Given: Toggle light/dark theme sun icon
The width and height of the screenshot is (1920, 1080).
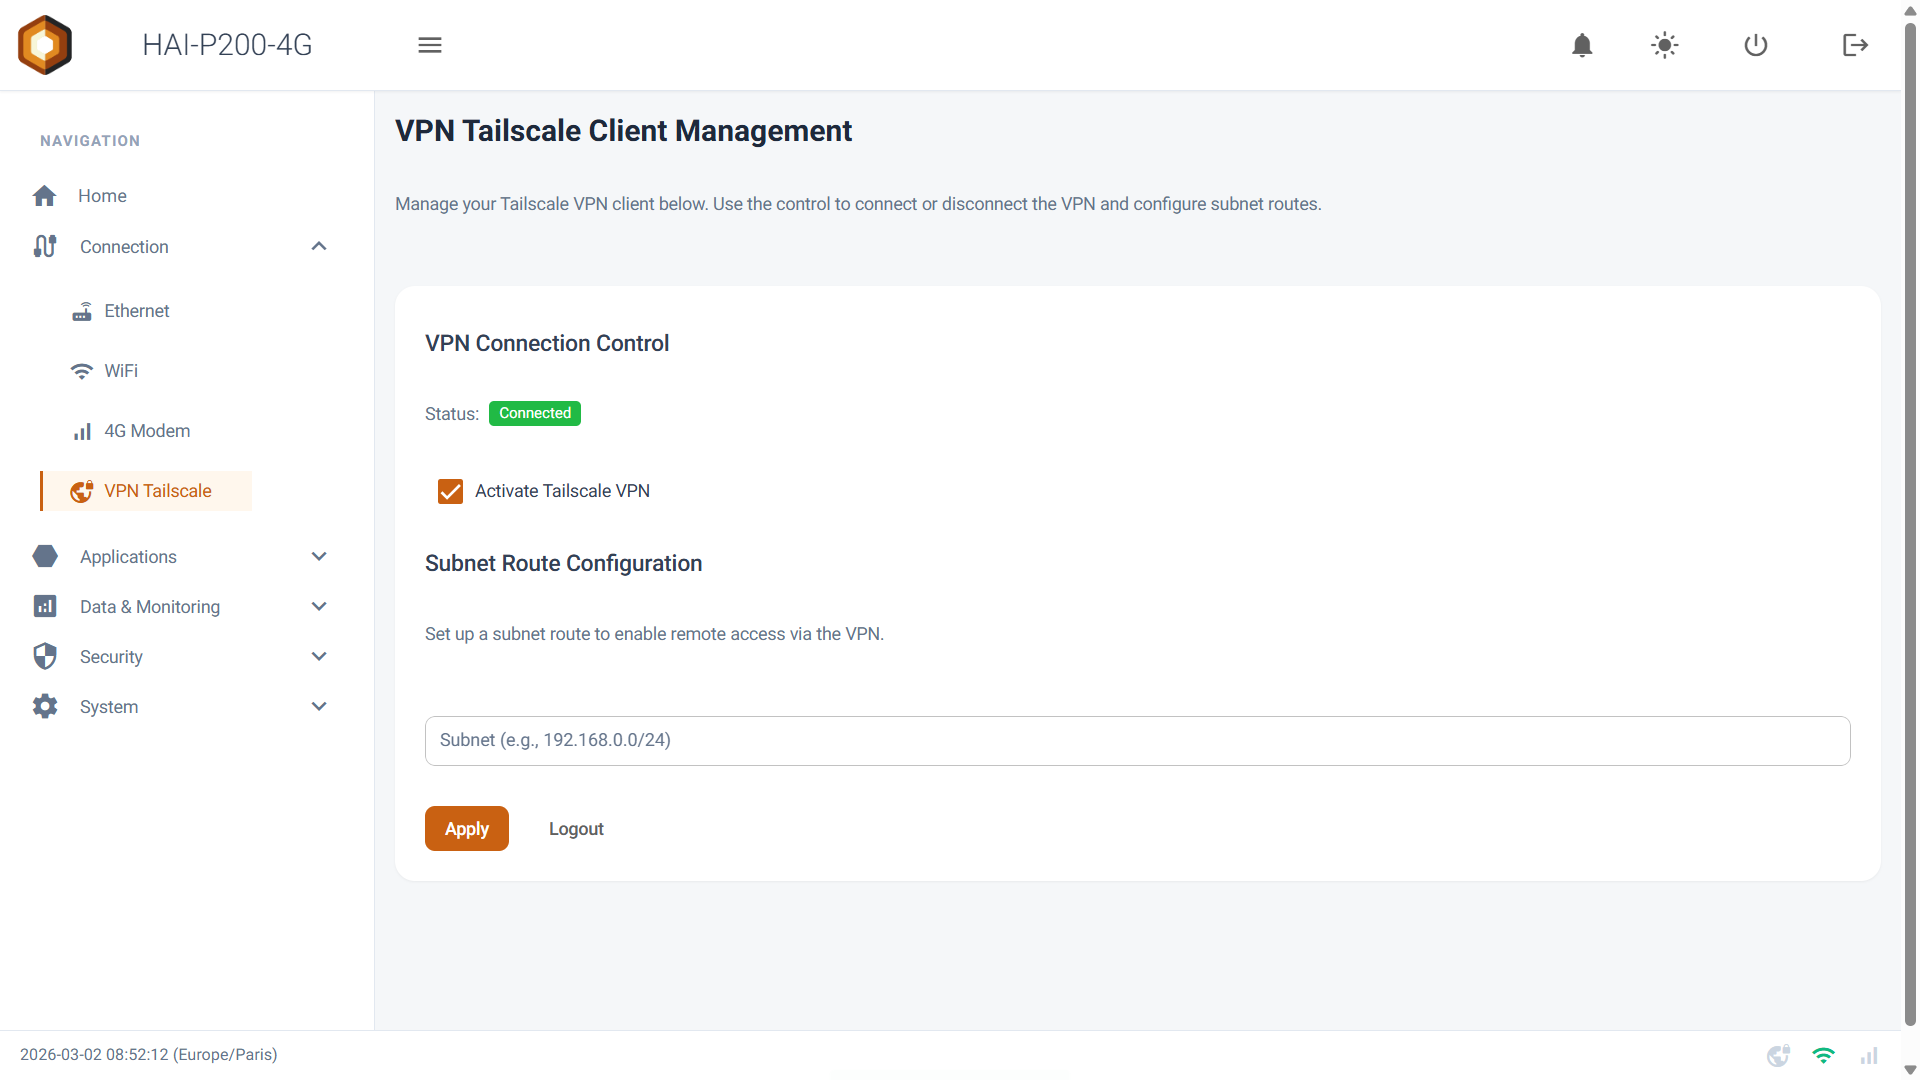Looking at the screenshot, I should [1665, 45].
